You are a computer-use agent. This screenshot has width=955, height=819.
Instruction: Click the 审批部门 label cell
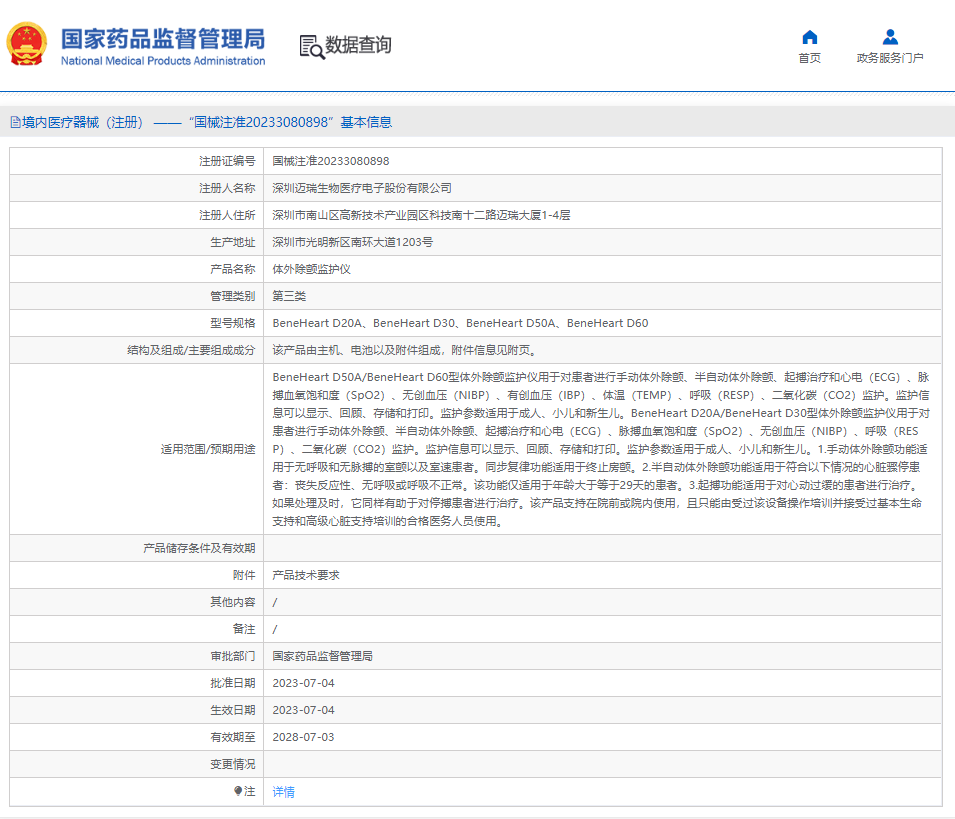[x=136, y=656]
